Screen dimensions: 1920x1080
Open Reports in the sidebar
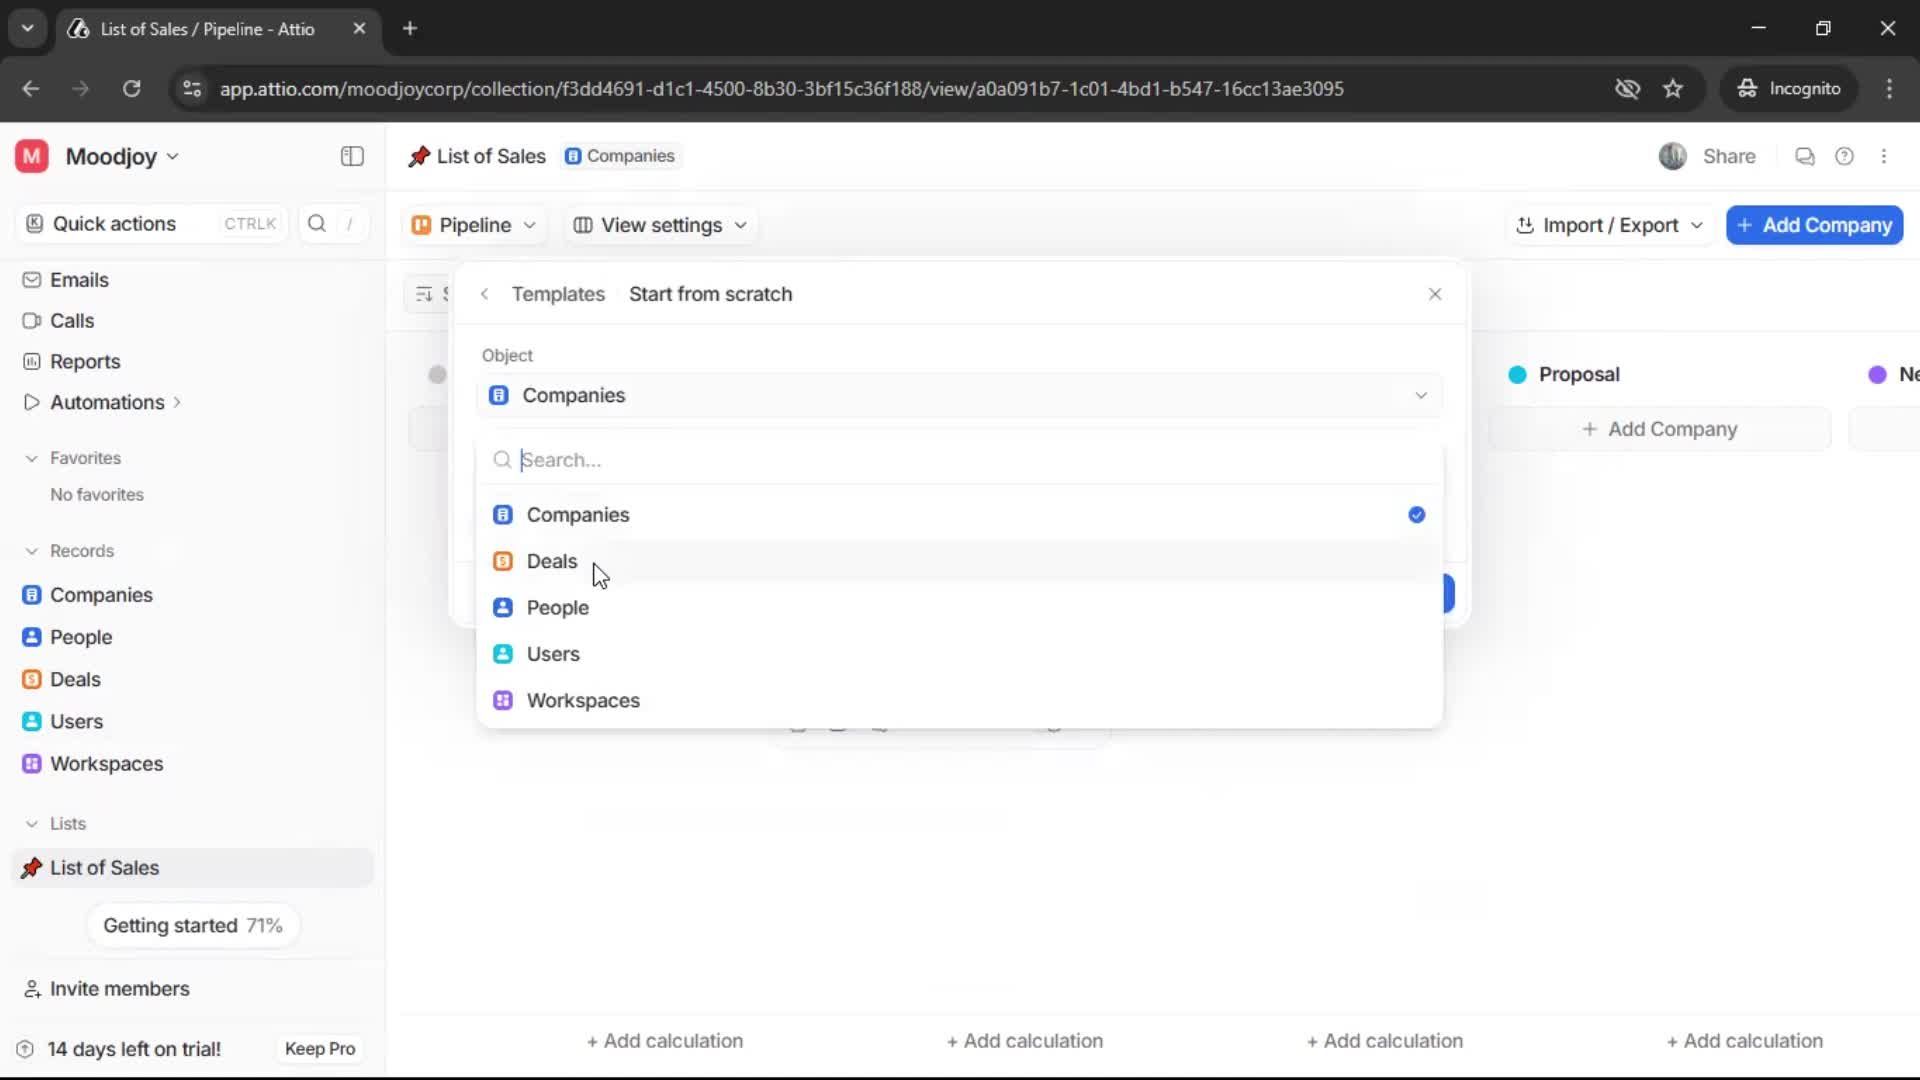pyautogui.click(x=84, y=361)
